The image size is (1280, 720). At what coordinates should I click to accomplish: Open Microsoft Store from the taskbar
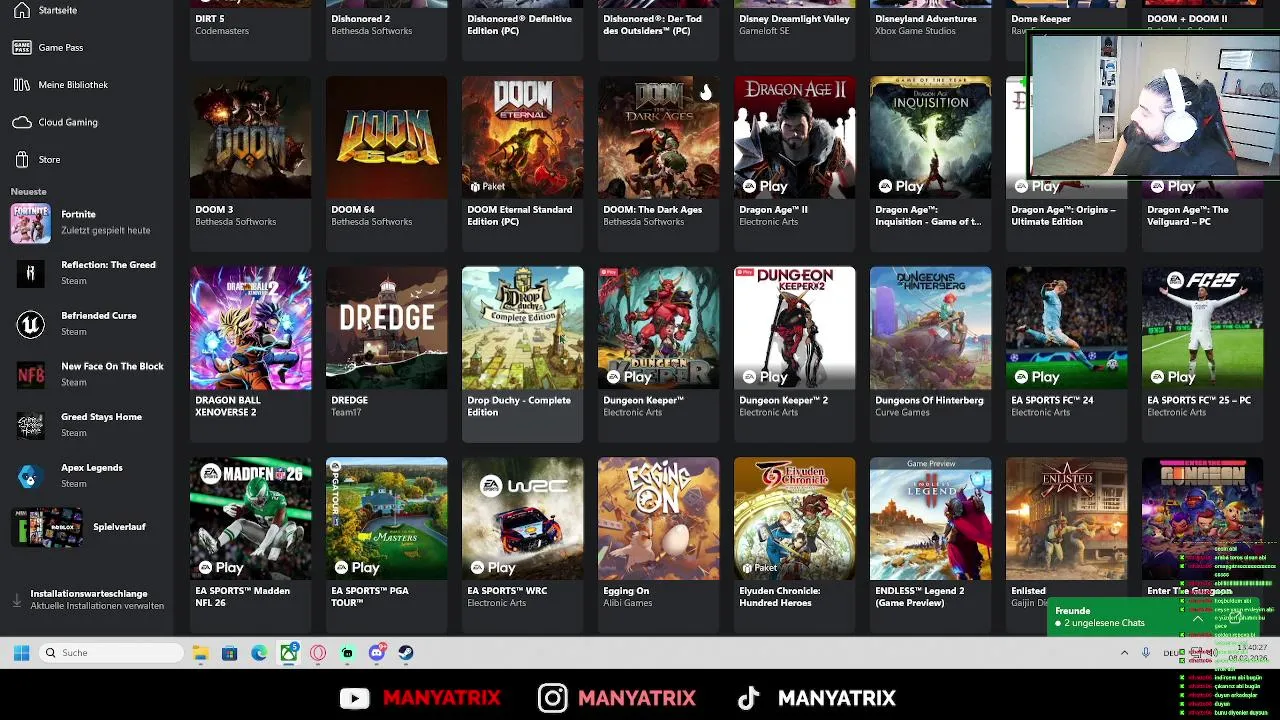(x=230, y=653)
